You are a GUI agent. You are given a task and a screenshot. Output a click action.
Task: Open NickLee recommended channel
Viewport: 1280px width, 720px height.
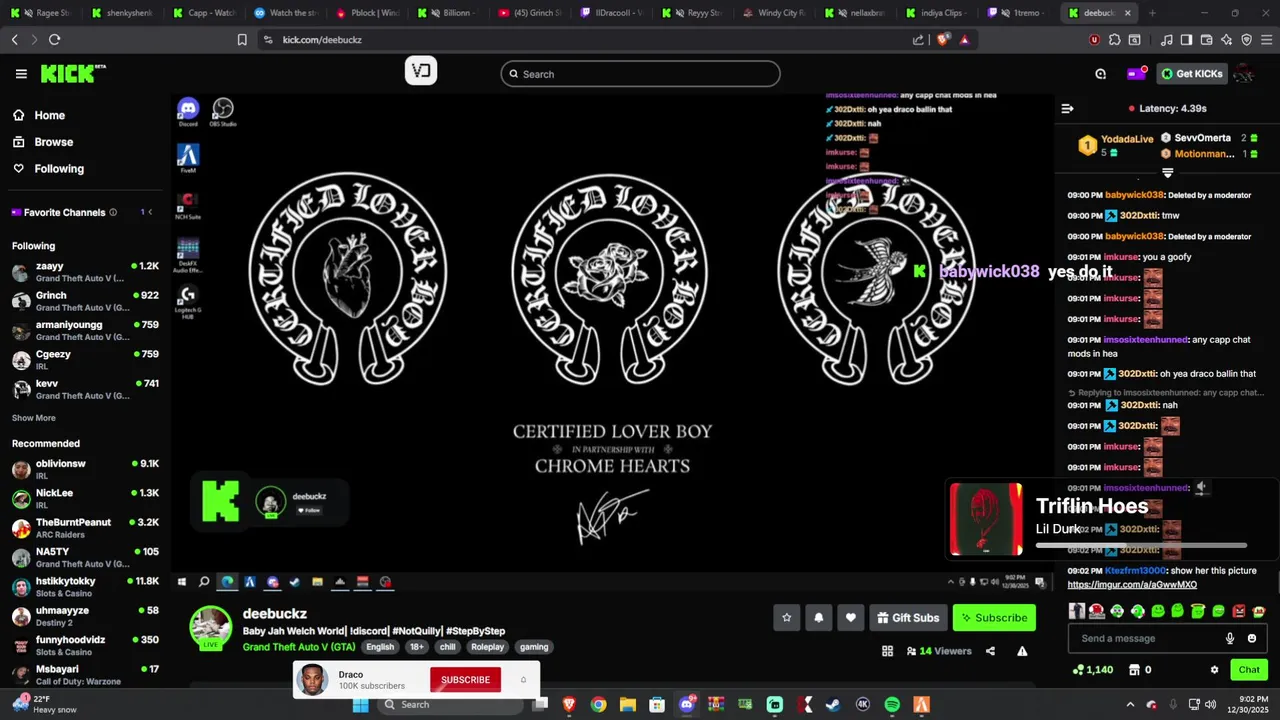pos(85,498)
